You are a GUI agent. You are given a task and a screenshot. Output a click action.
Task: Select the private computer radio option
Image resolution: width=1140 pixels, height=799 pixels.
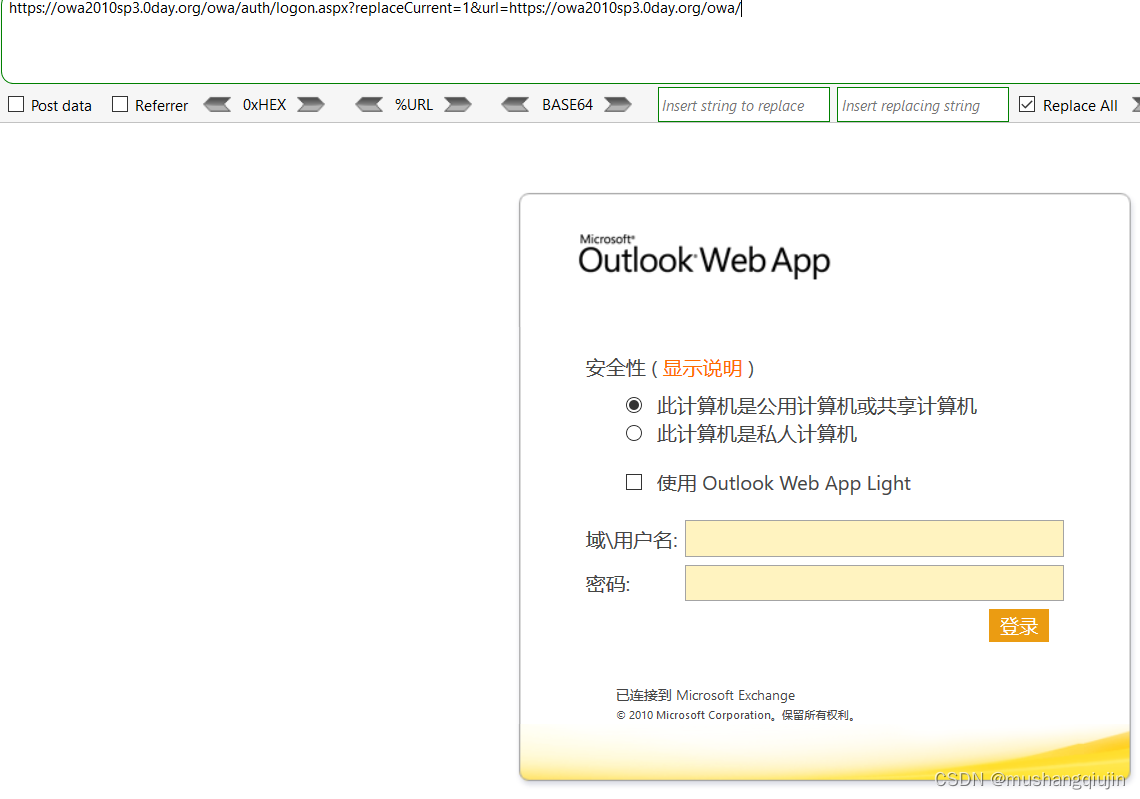pyautogui.click(x=634, y=434)
